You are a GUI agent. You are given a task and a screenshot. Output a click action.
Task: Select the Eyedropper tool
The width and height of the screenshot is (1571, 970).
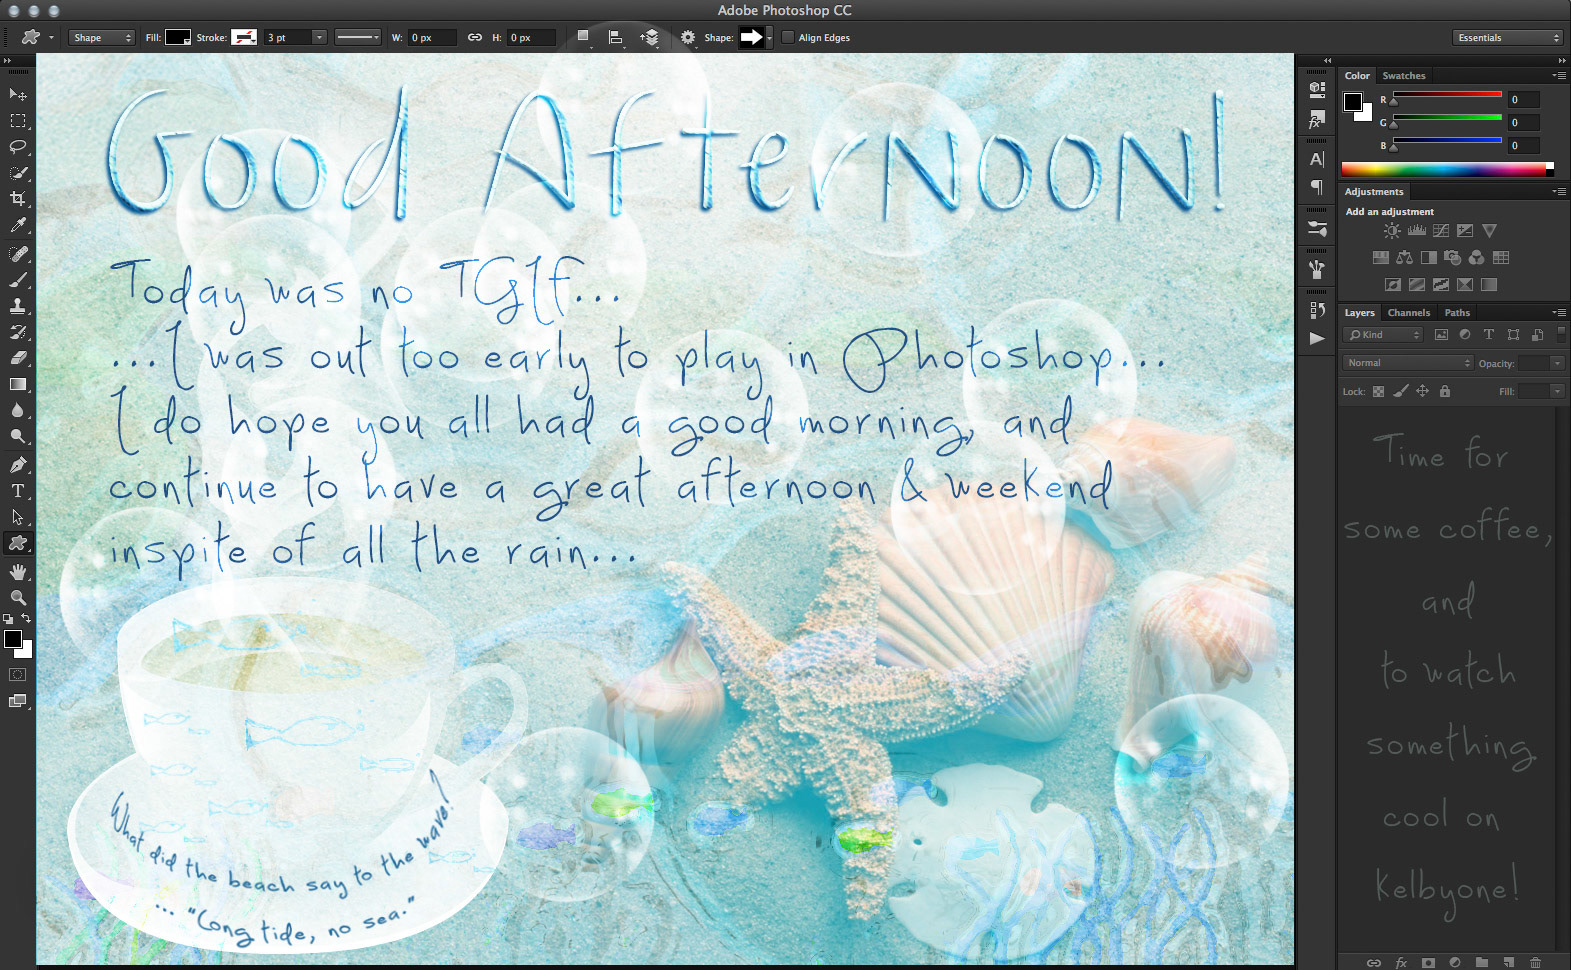pyautogui.click(x=18, y=226)
